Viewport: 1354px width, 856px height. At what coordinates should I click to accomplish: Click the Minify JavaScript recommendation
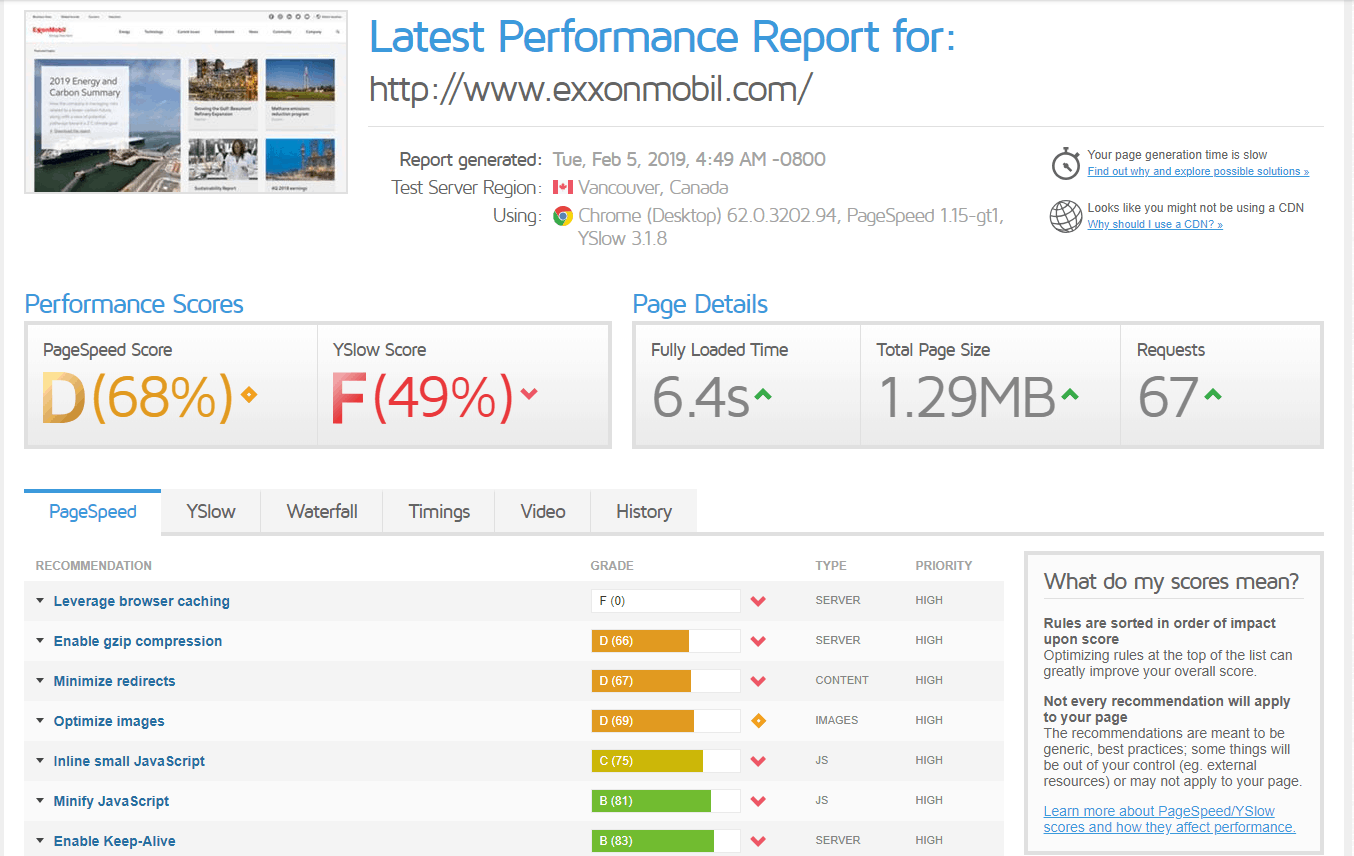pos(111,801)
